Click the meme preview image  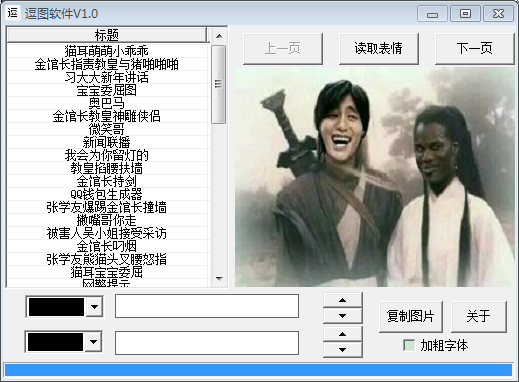375,177
